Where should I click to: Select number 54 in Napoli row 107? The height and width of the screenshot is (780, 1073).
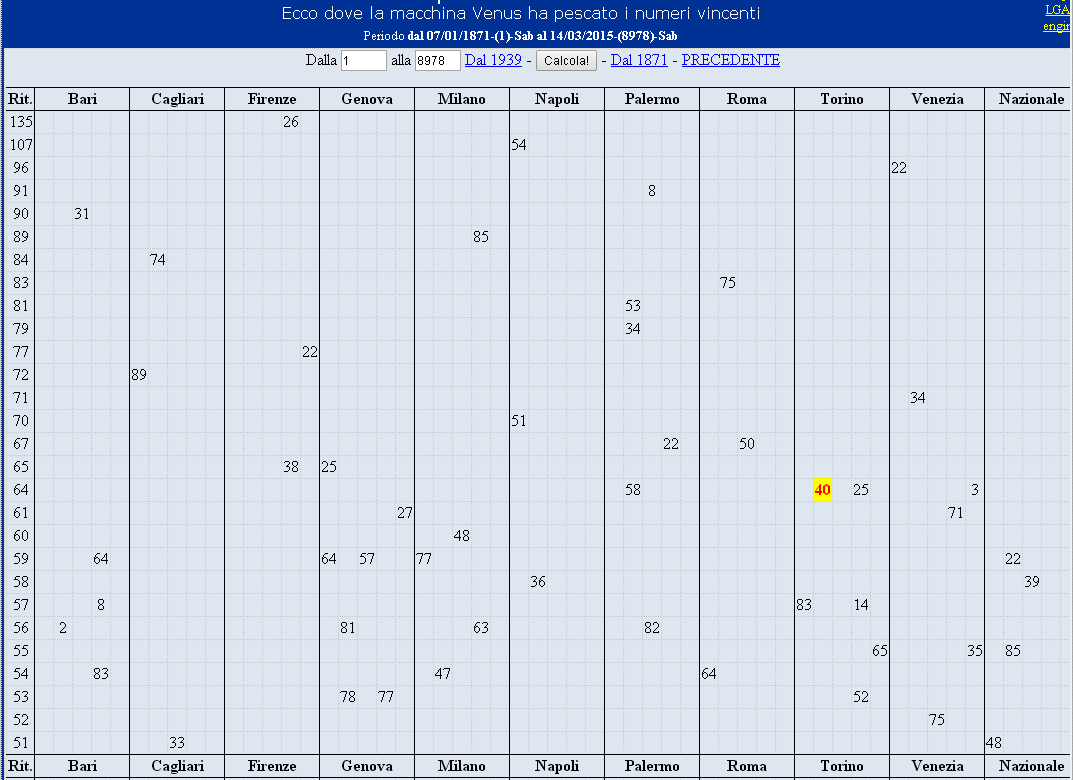point(519,145)
